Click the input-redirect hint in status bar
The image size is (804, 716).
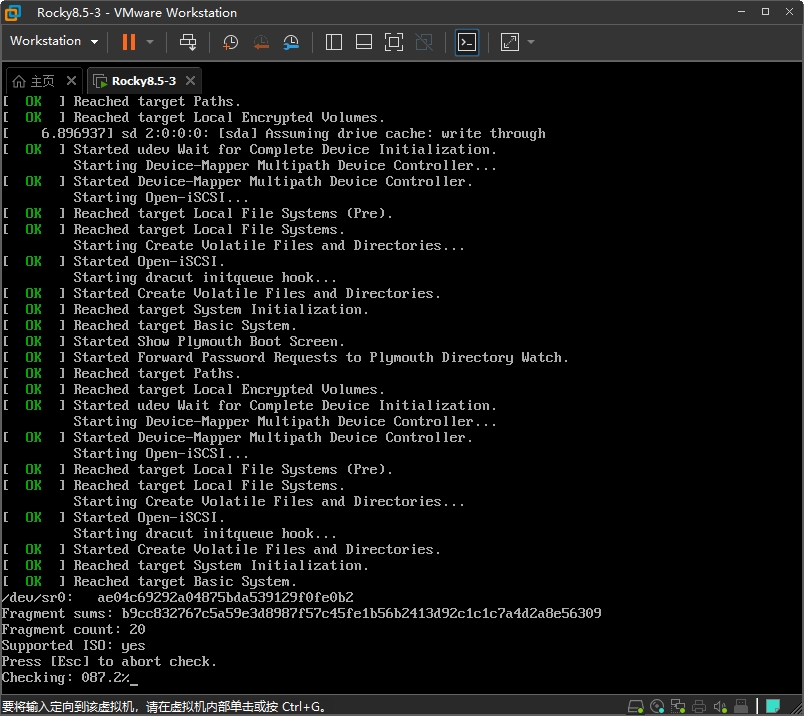click(164, 707)
